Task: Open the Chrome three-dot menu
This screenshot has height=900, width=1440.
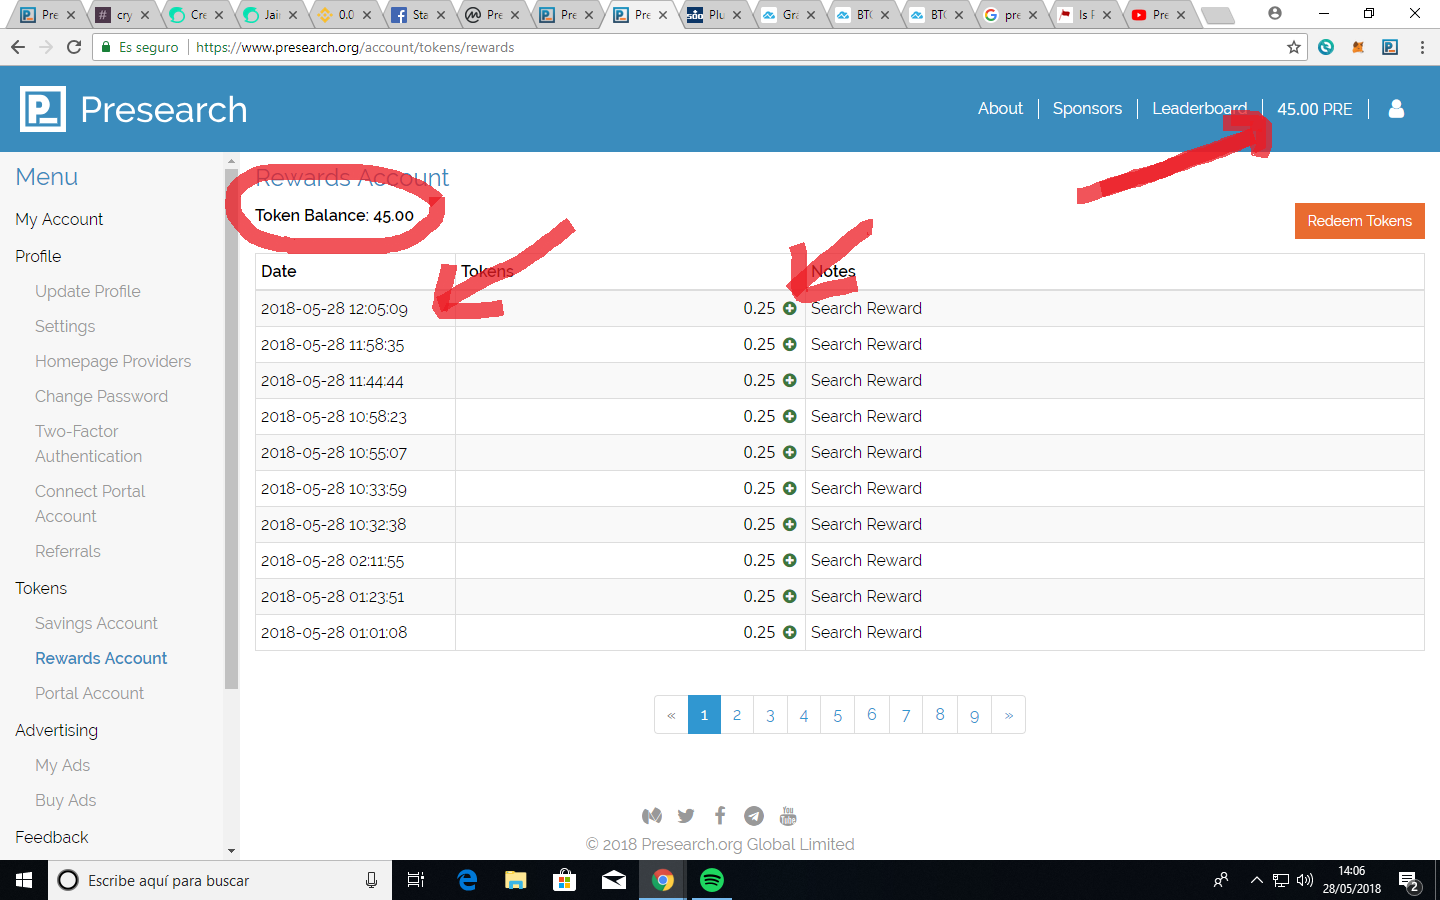Action: click(x=1422, y=47)
